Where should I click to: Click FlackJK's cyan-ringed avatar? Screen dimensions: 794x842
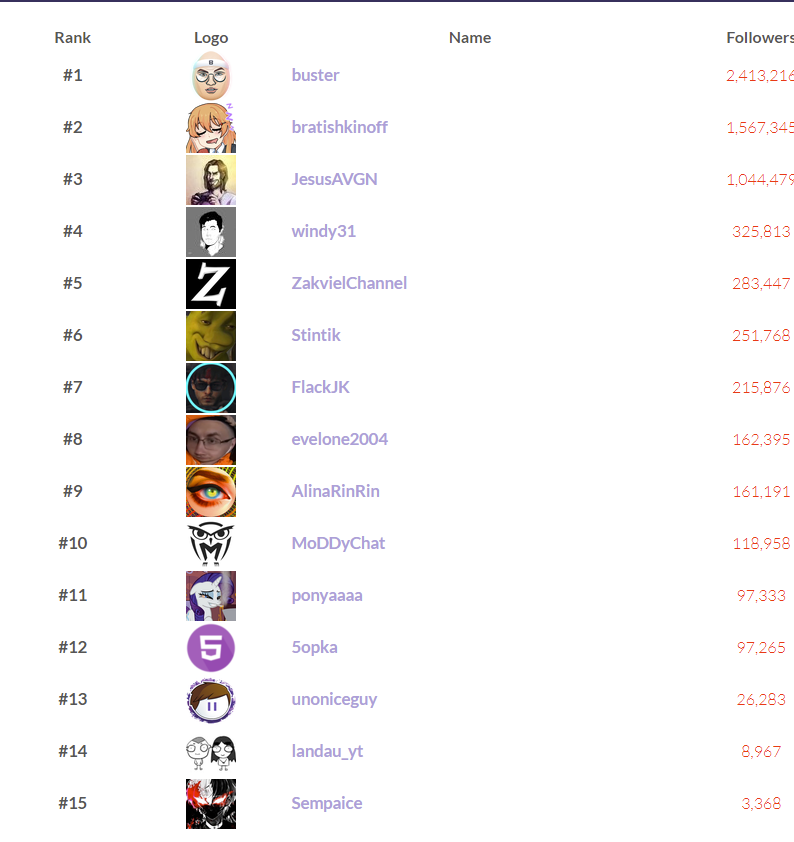(x=211, y=388)
